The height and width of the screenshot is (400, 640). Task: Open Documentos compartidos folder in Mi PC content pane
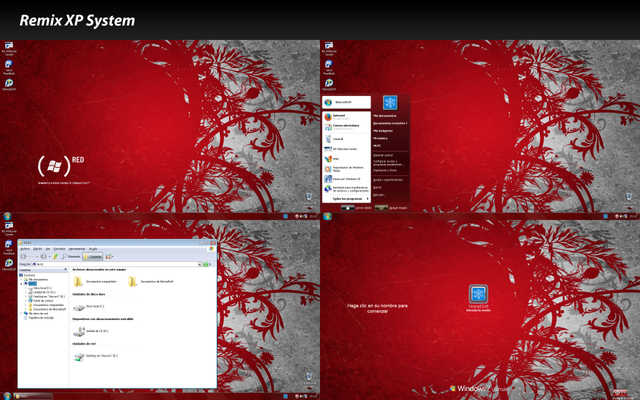click(95, 282)
